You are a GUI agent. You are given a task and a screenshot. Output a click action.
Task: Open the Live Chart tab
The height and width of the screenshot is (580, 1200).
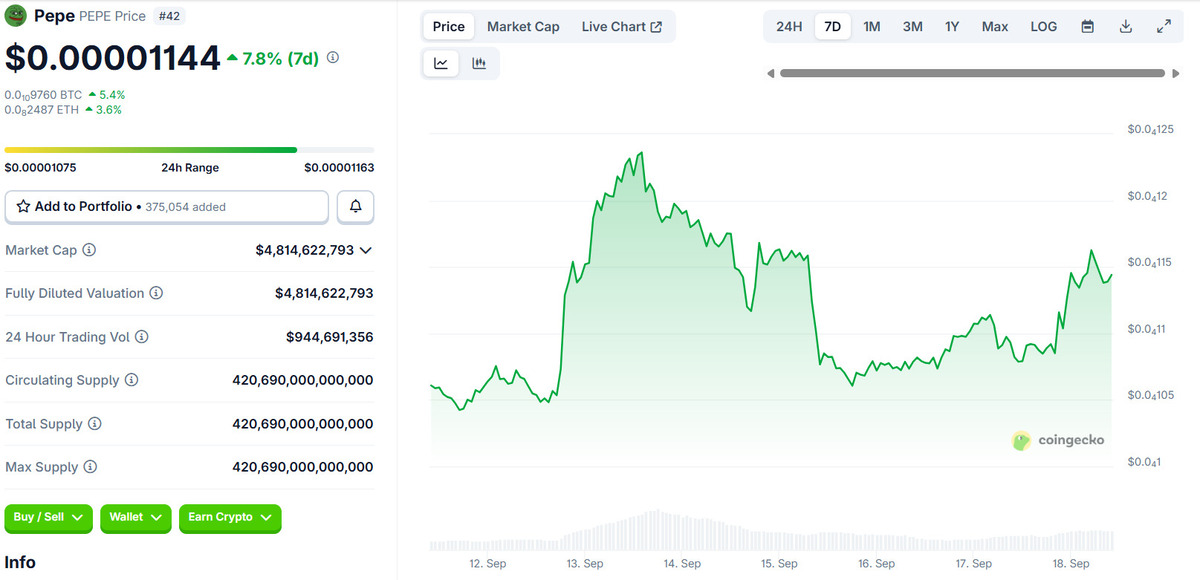(x=621, y=27)
